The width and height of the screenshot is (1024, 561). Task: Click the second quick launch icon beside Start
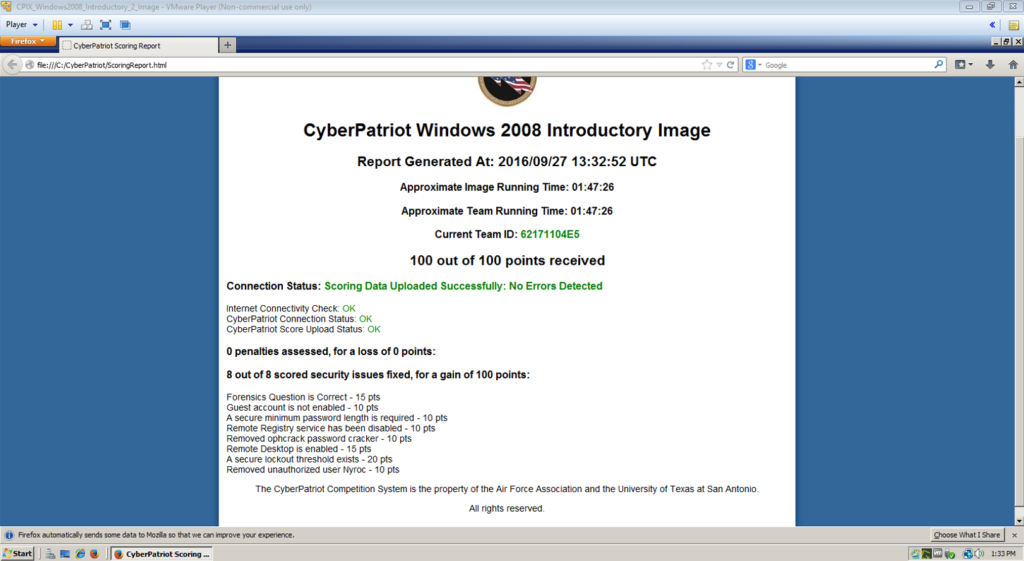tap(65, 554)
